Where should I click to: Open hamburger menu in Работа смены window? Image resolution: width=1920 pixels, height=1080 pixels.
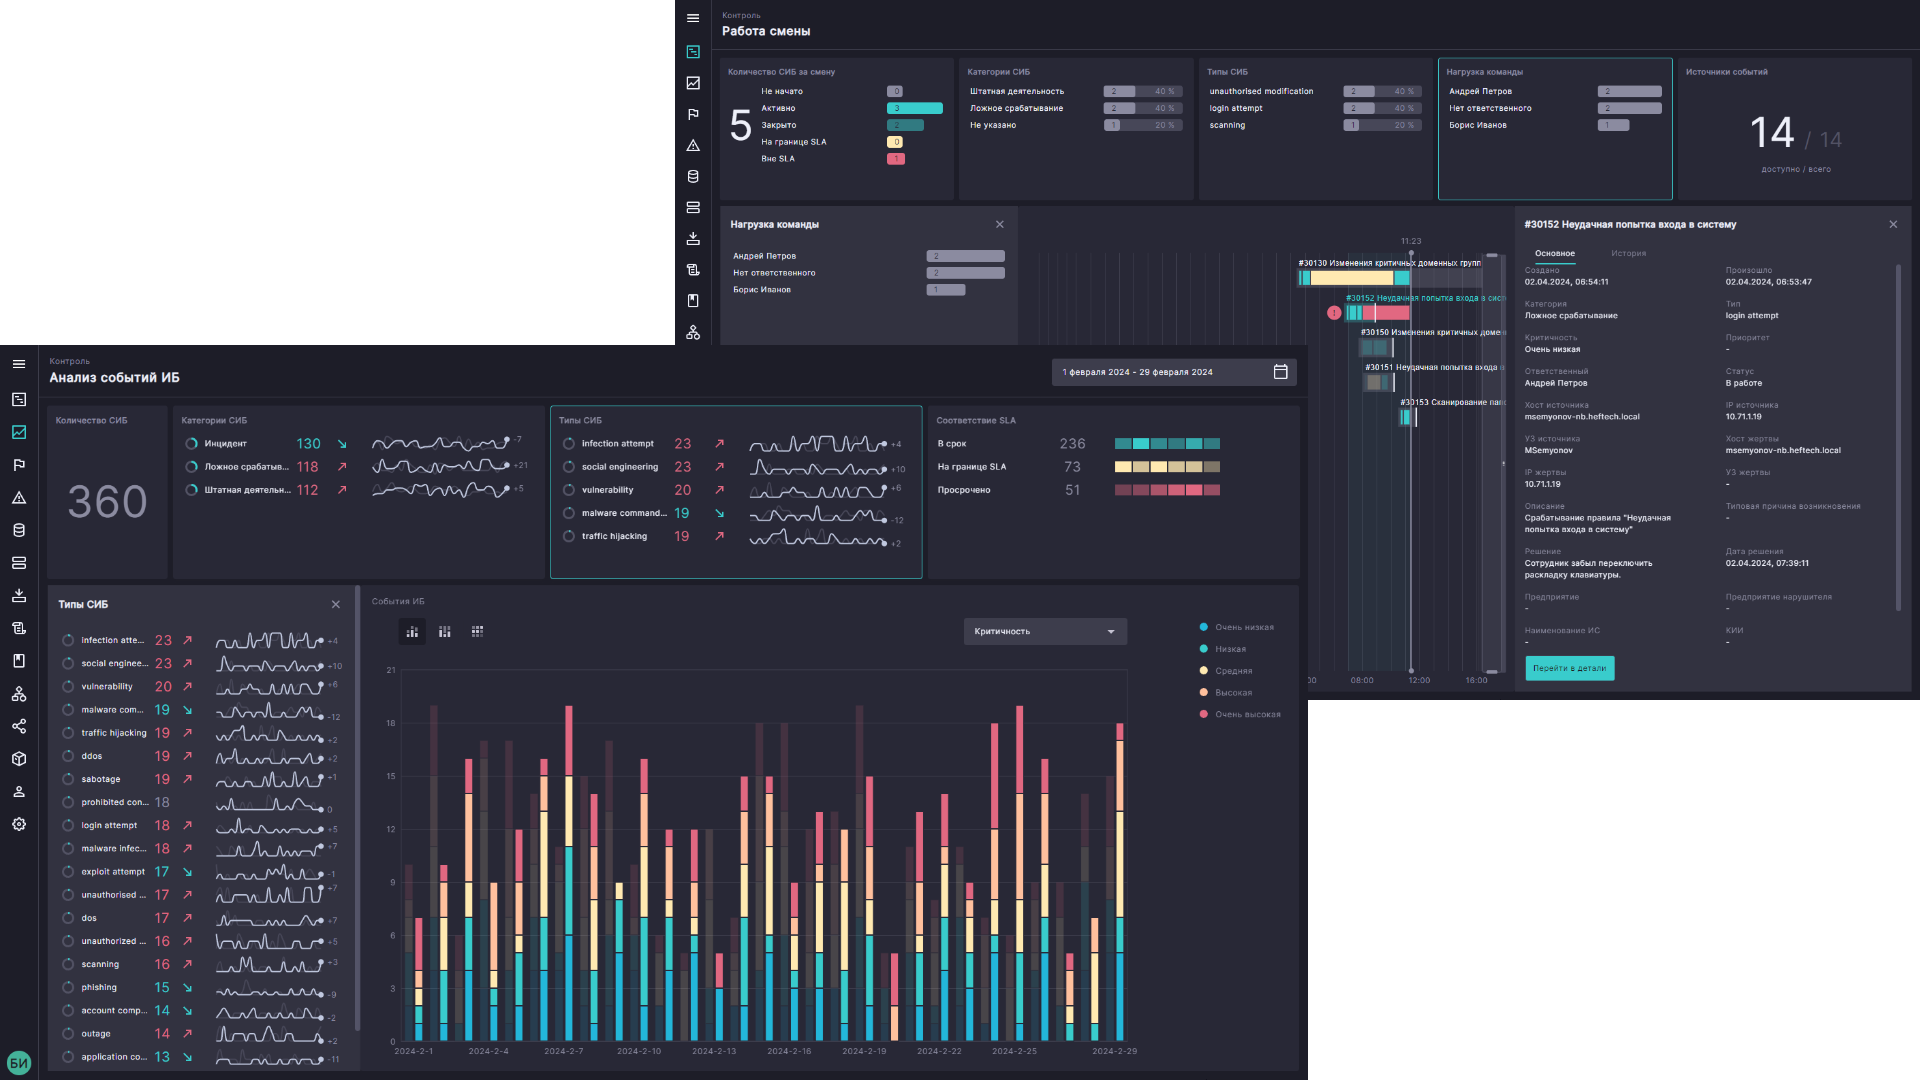coord(693,18)
